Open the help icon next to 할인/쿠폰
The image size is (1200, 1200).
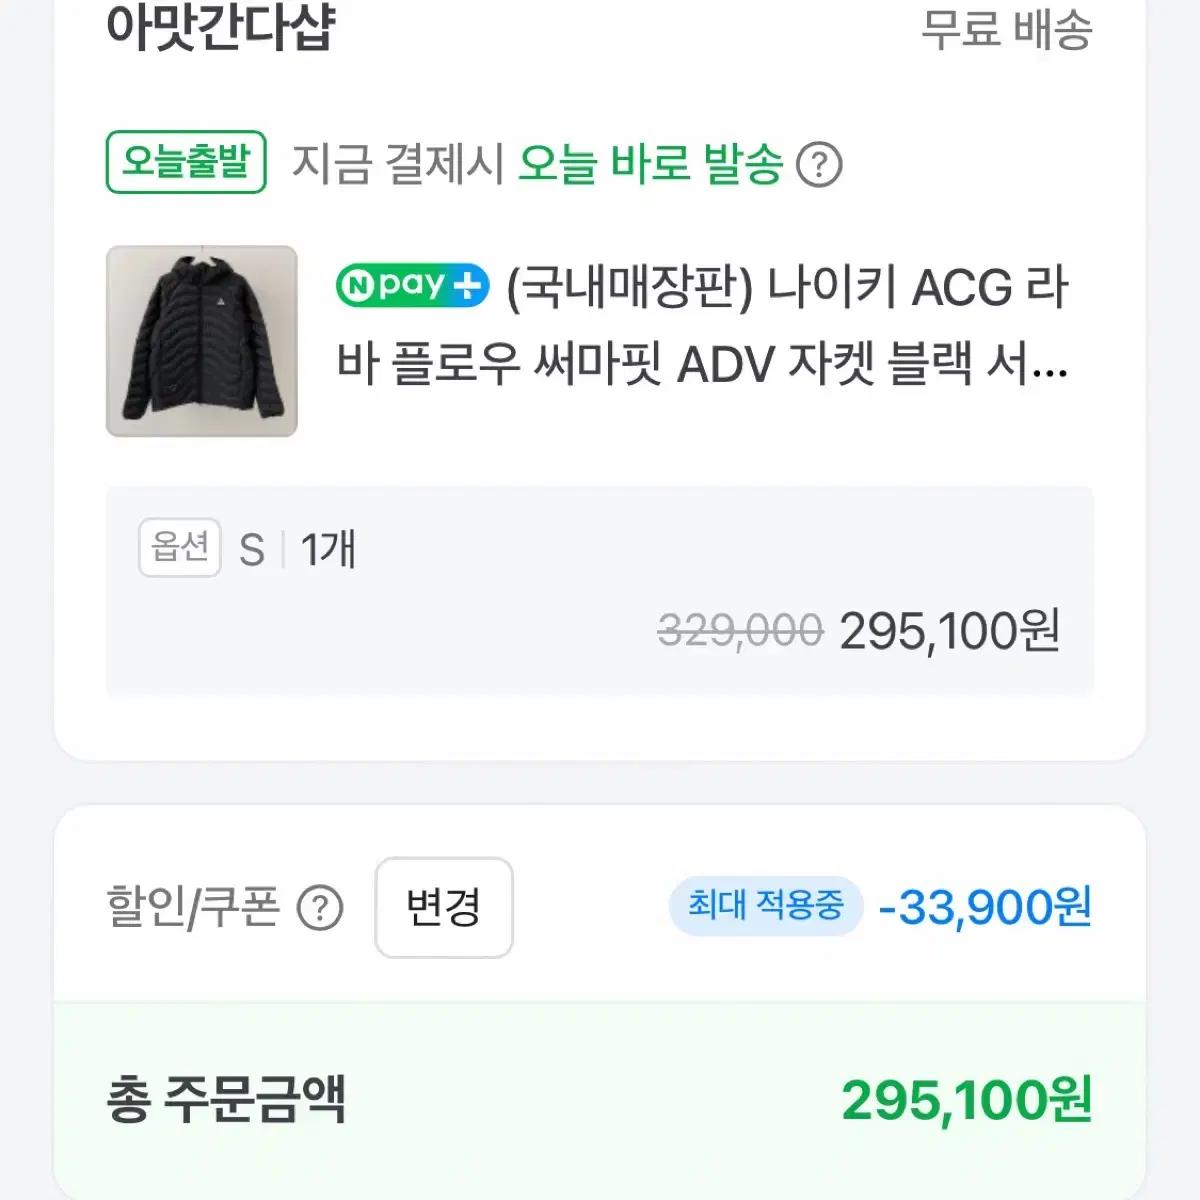(317, 906)
